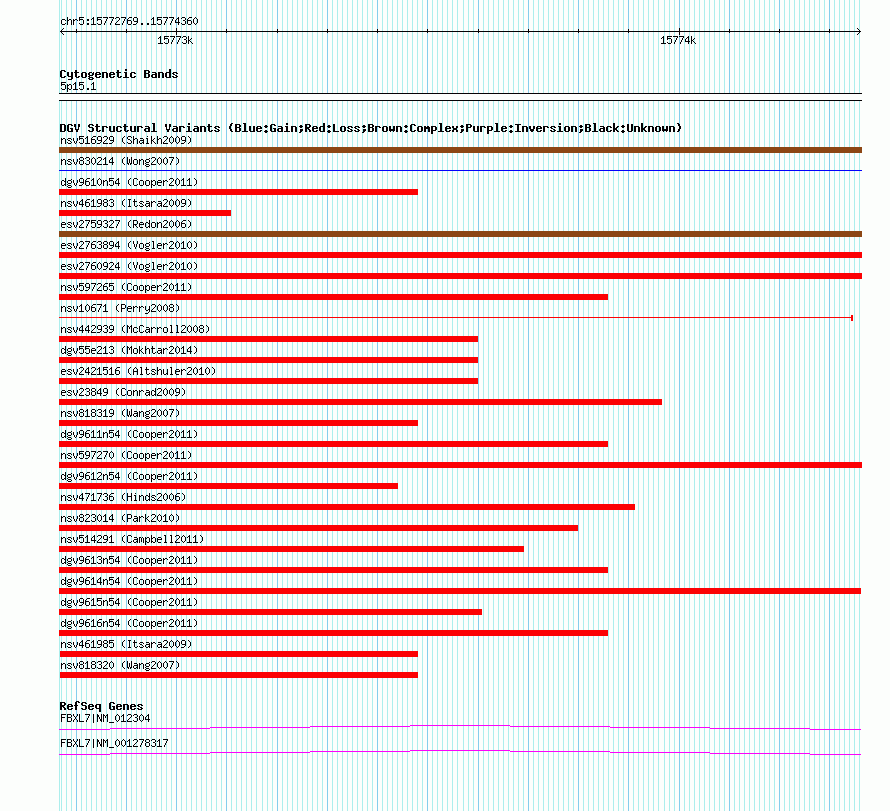Click the RefSeq Genes track title

tap(102, 706)
